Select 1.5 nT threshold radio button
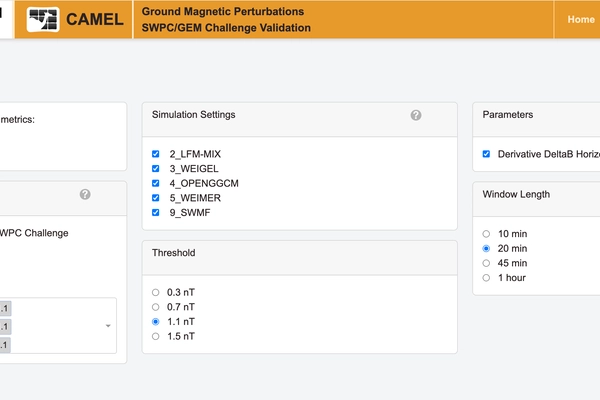Image resolution: width=600 pixels, height=400 pixels. click(x=154, y=337)
